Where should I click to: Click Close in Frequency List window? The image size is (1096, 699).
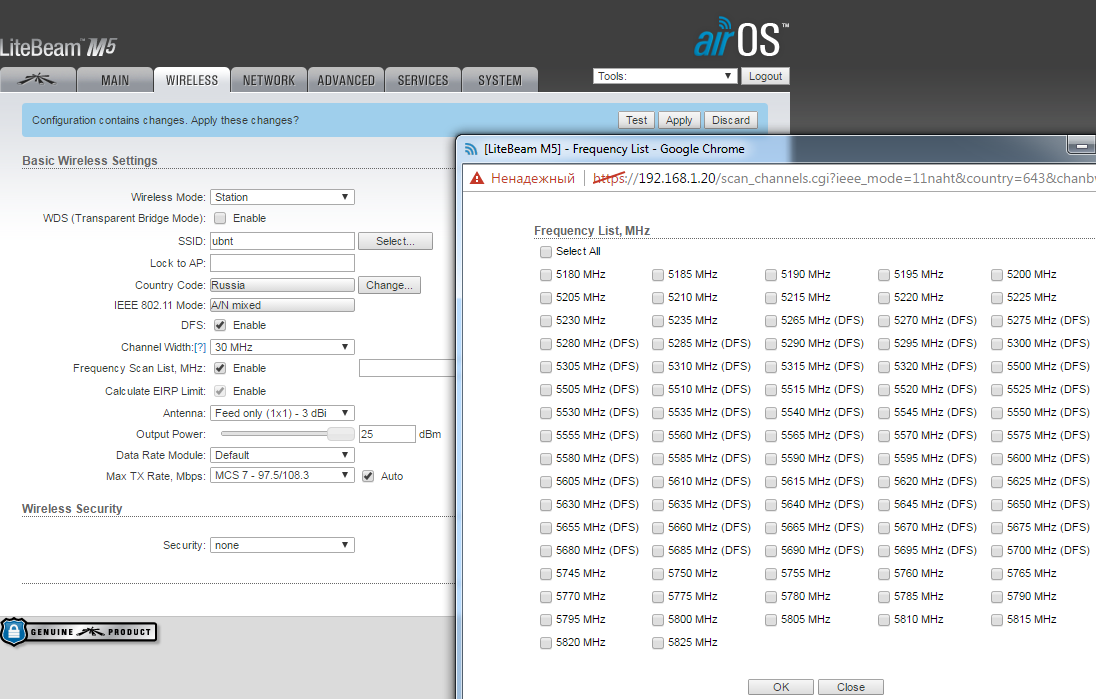click(x=851, y=687)
